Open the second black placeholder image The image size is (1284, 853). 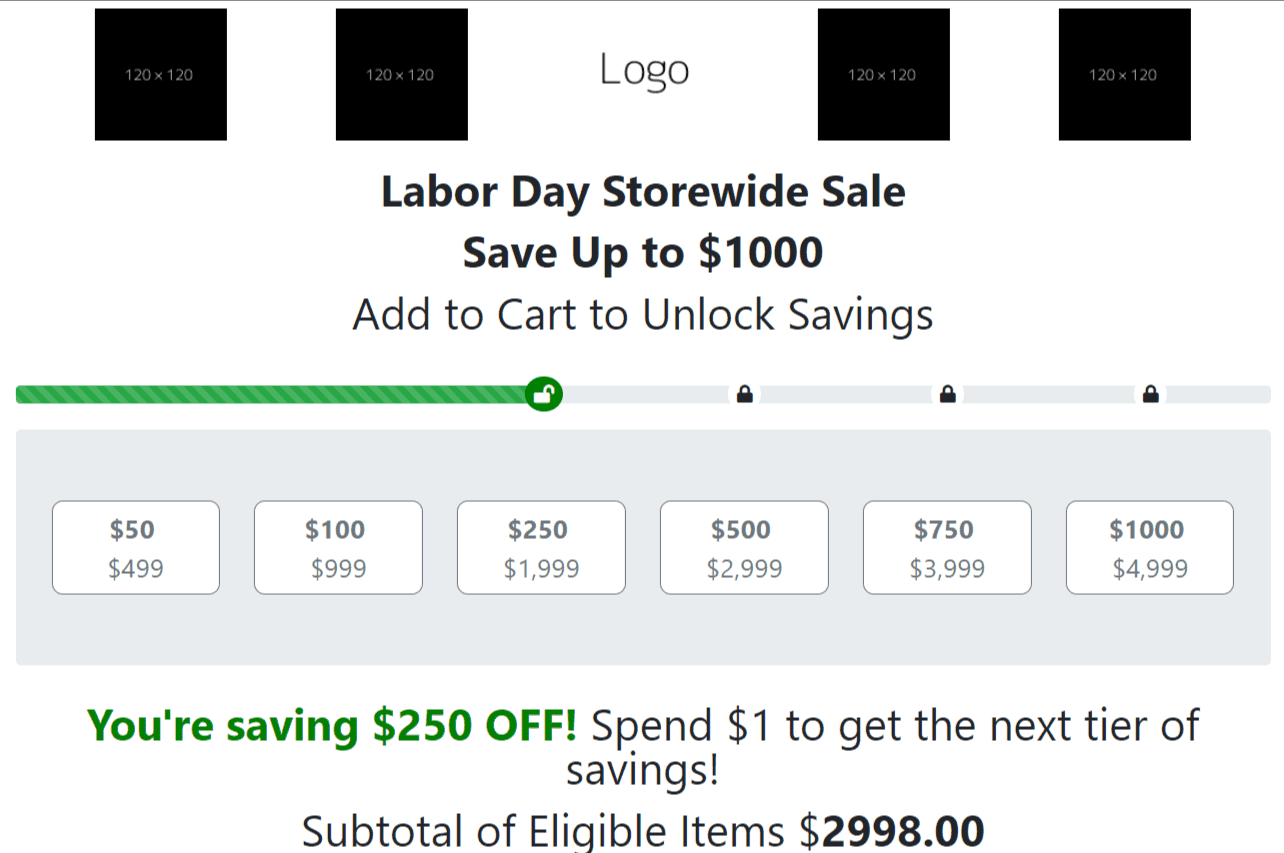click(x=402, y=74)
